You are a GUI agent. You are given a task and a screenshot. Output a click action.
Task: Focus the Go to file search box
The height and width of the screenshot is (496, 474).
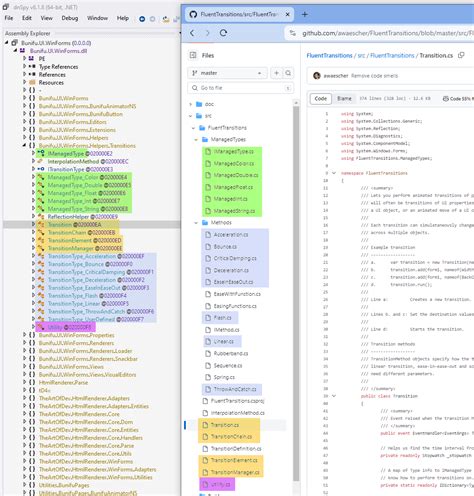(241, 88)
